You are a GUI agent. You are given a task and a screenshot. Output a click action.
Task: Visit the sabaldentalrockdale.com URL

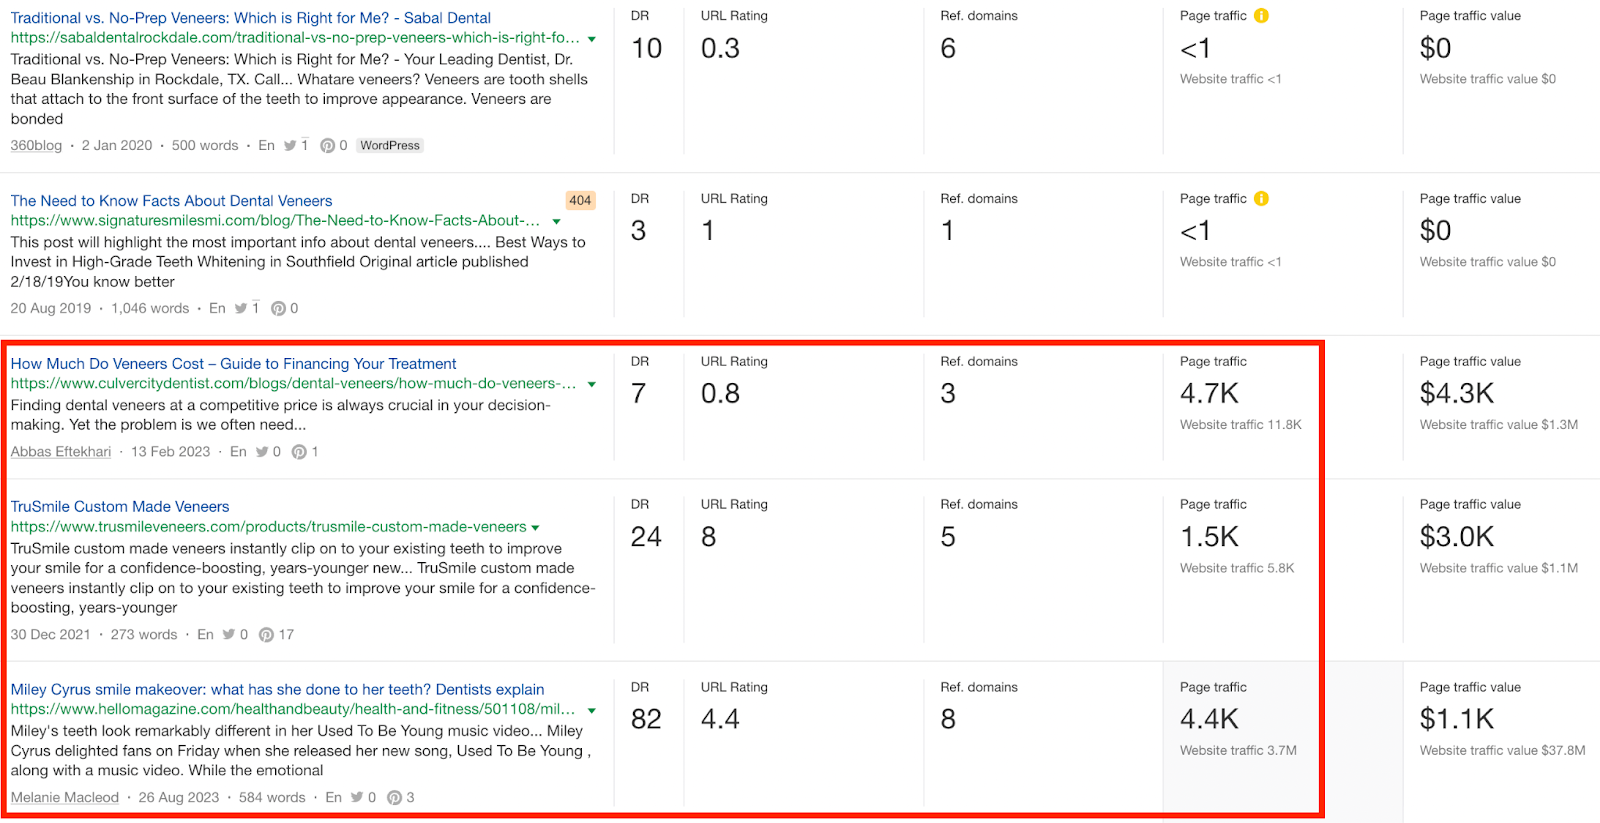(295, 38)
